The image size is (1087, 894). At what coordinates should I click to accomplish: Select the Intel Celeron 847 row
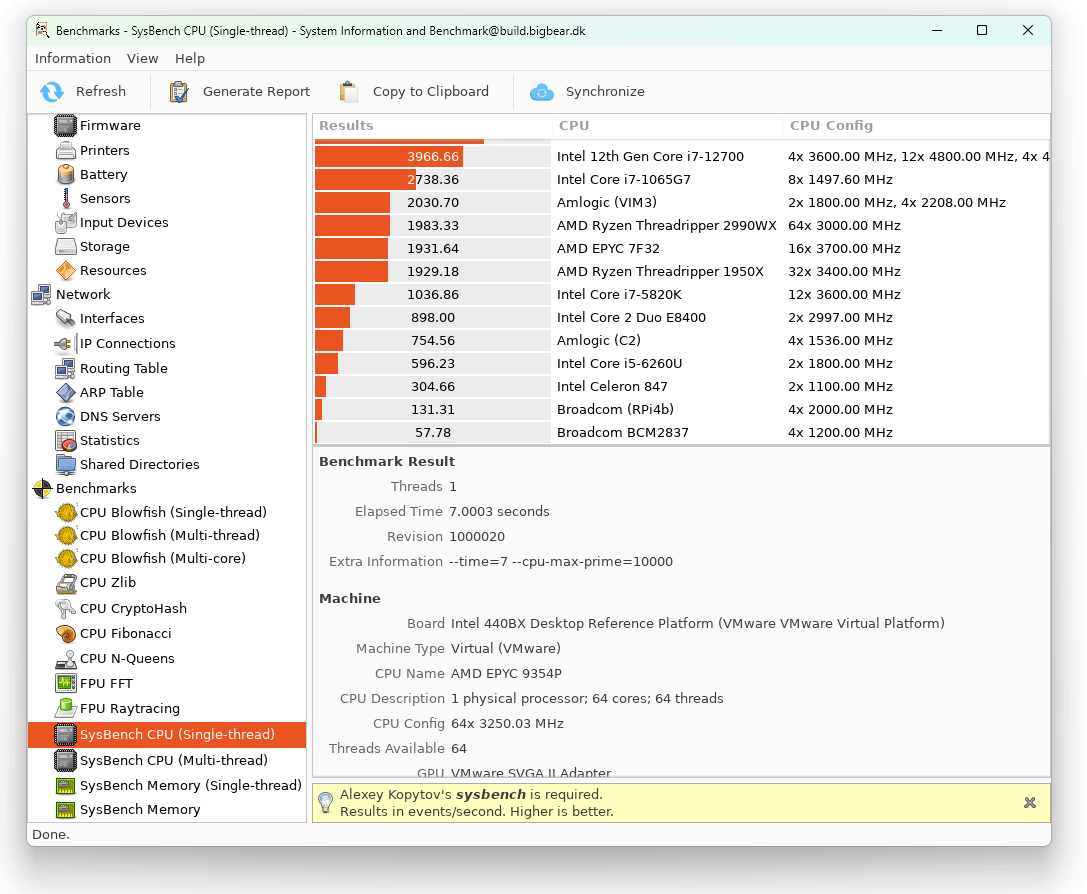tap(681, 386)
